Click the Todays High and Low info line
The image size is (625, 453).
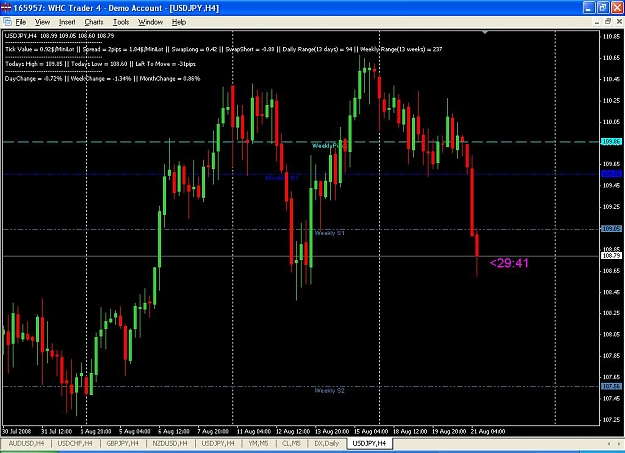tap(100, 64)
